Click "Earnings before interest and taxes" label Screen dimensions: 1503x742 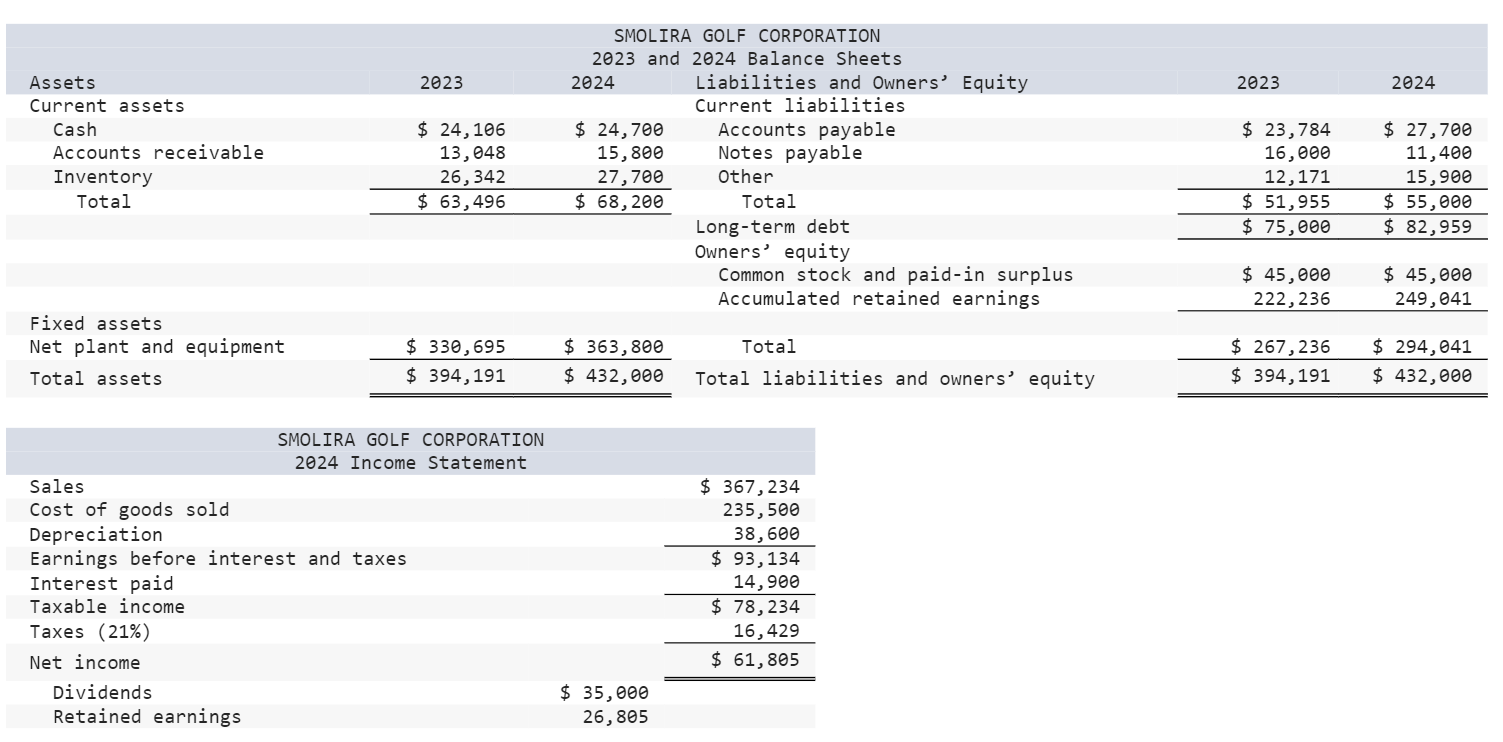coord(218,558)
